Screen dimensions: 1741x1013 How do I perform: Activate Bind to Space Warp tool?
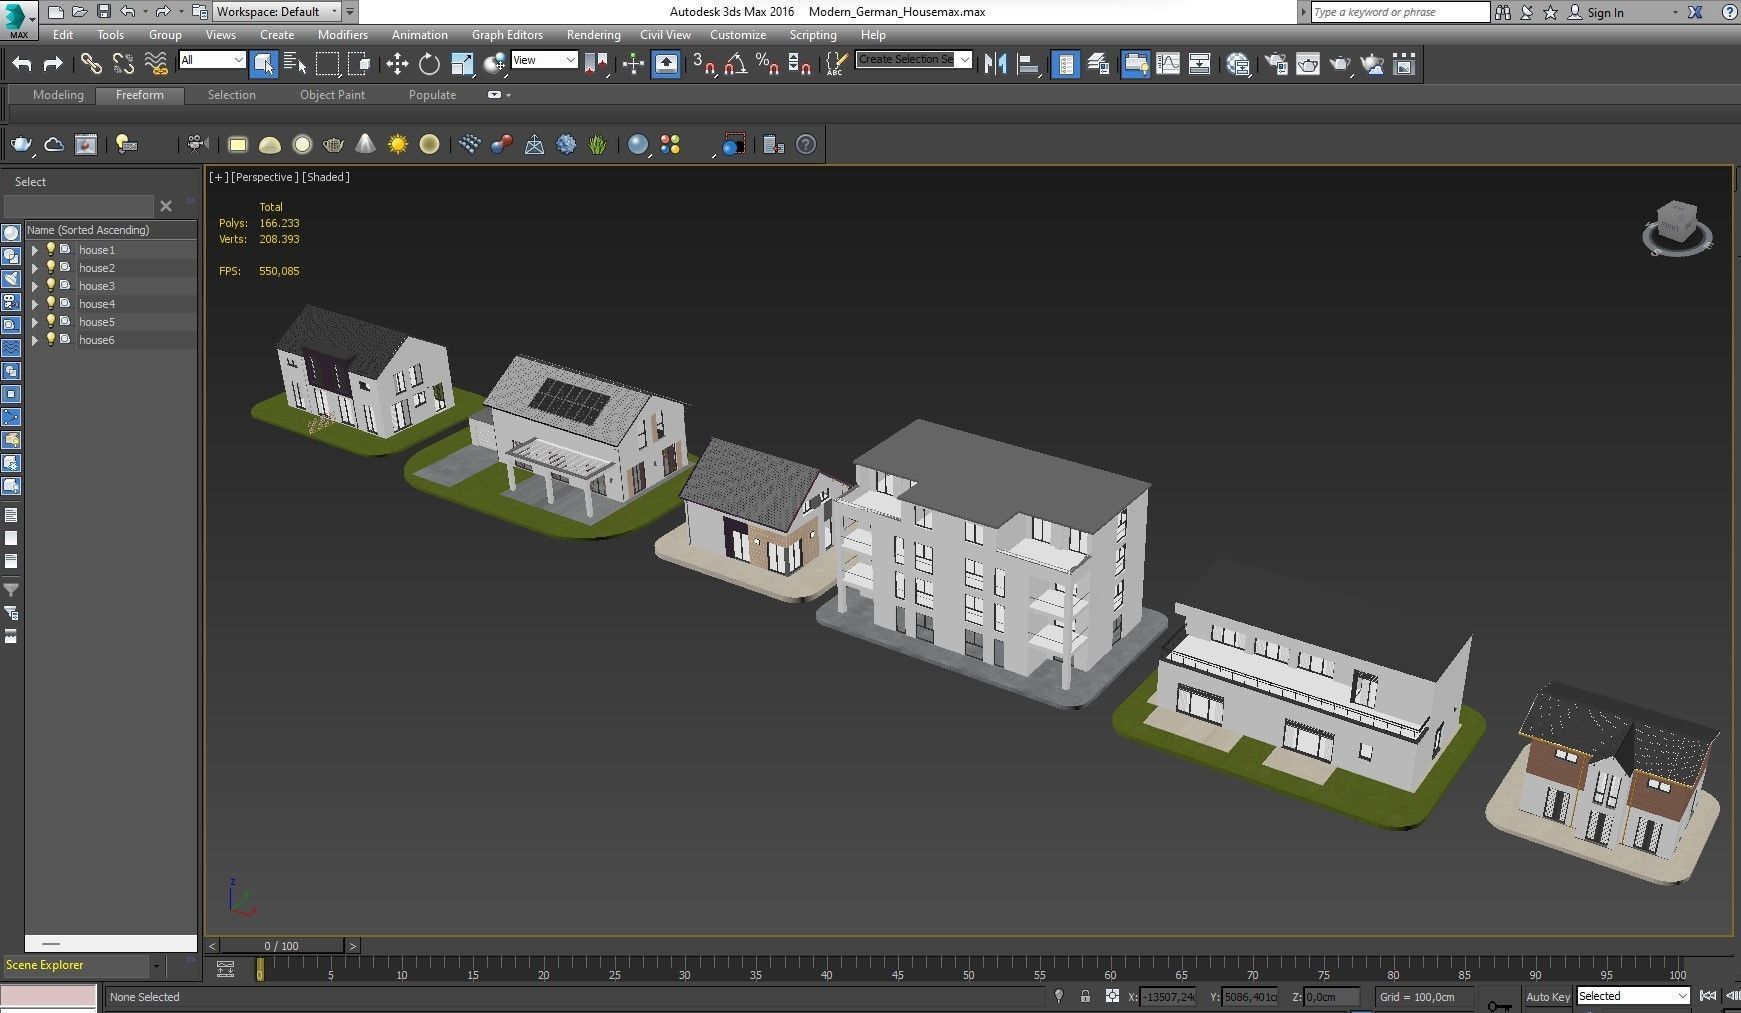tap(156, 64)
